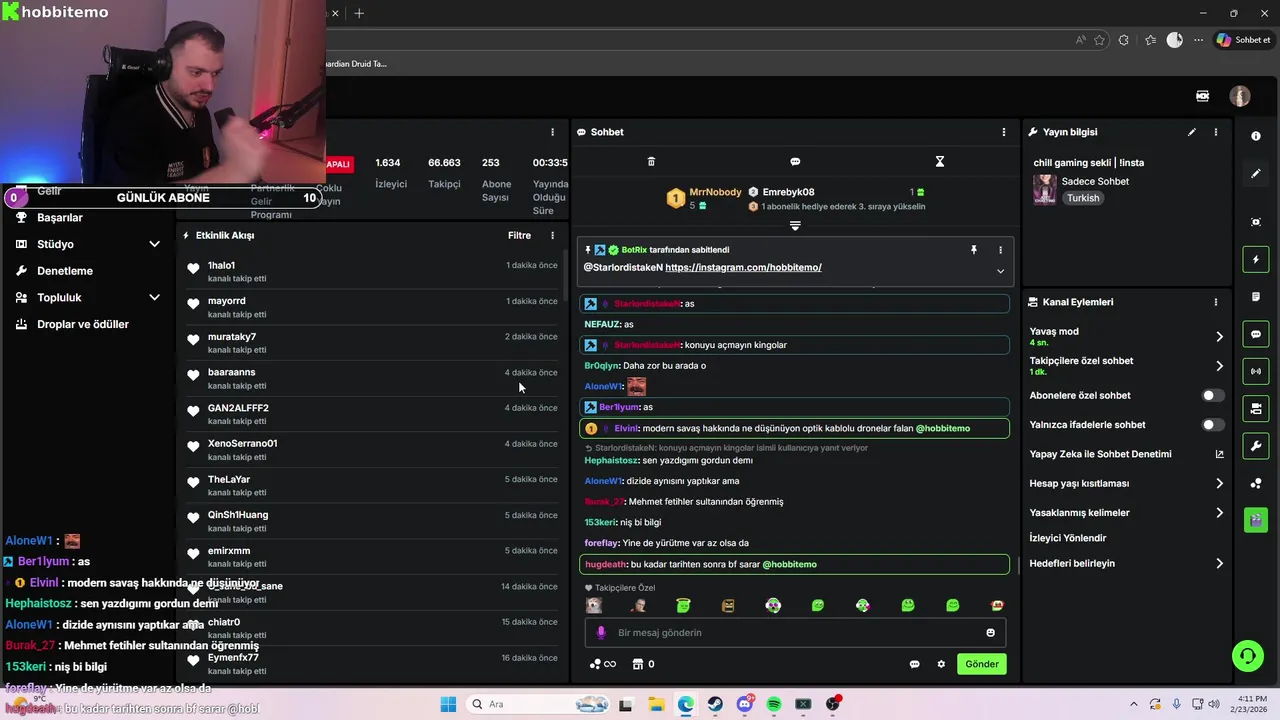The image size is (1280, 720).
Task: Toggle Abonelere özel sohbet switch
Action: 1212,396
